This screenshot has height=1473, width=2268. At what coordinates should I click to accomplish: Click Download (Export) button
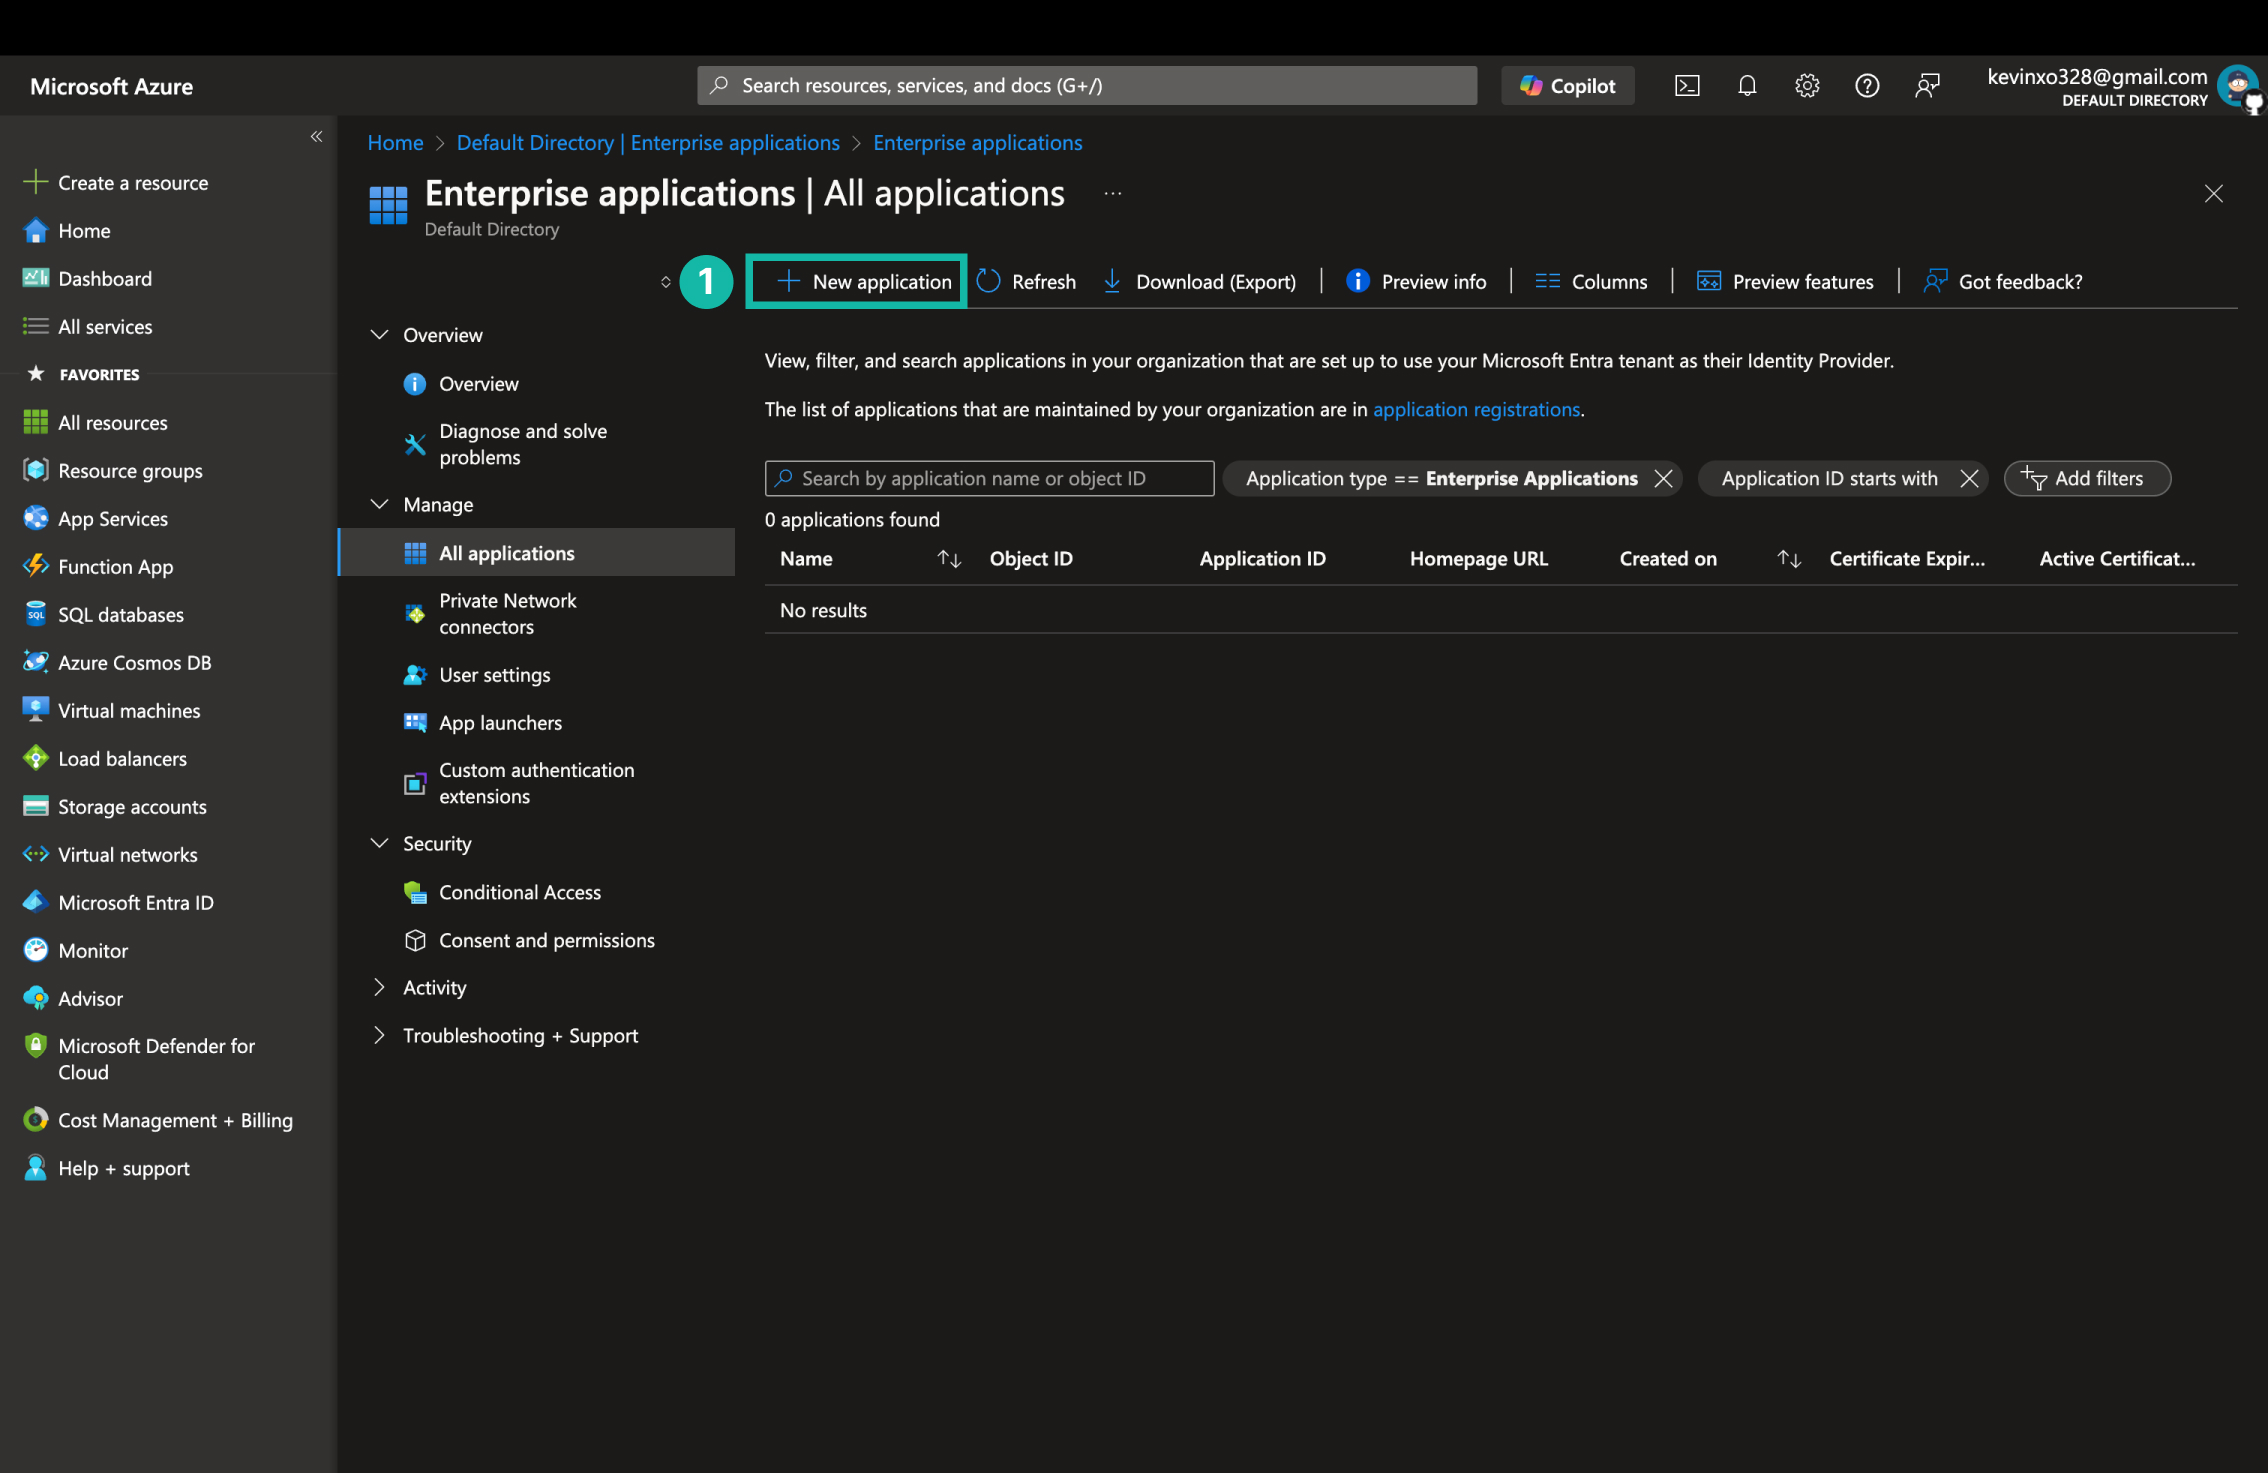point(1200,281)
